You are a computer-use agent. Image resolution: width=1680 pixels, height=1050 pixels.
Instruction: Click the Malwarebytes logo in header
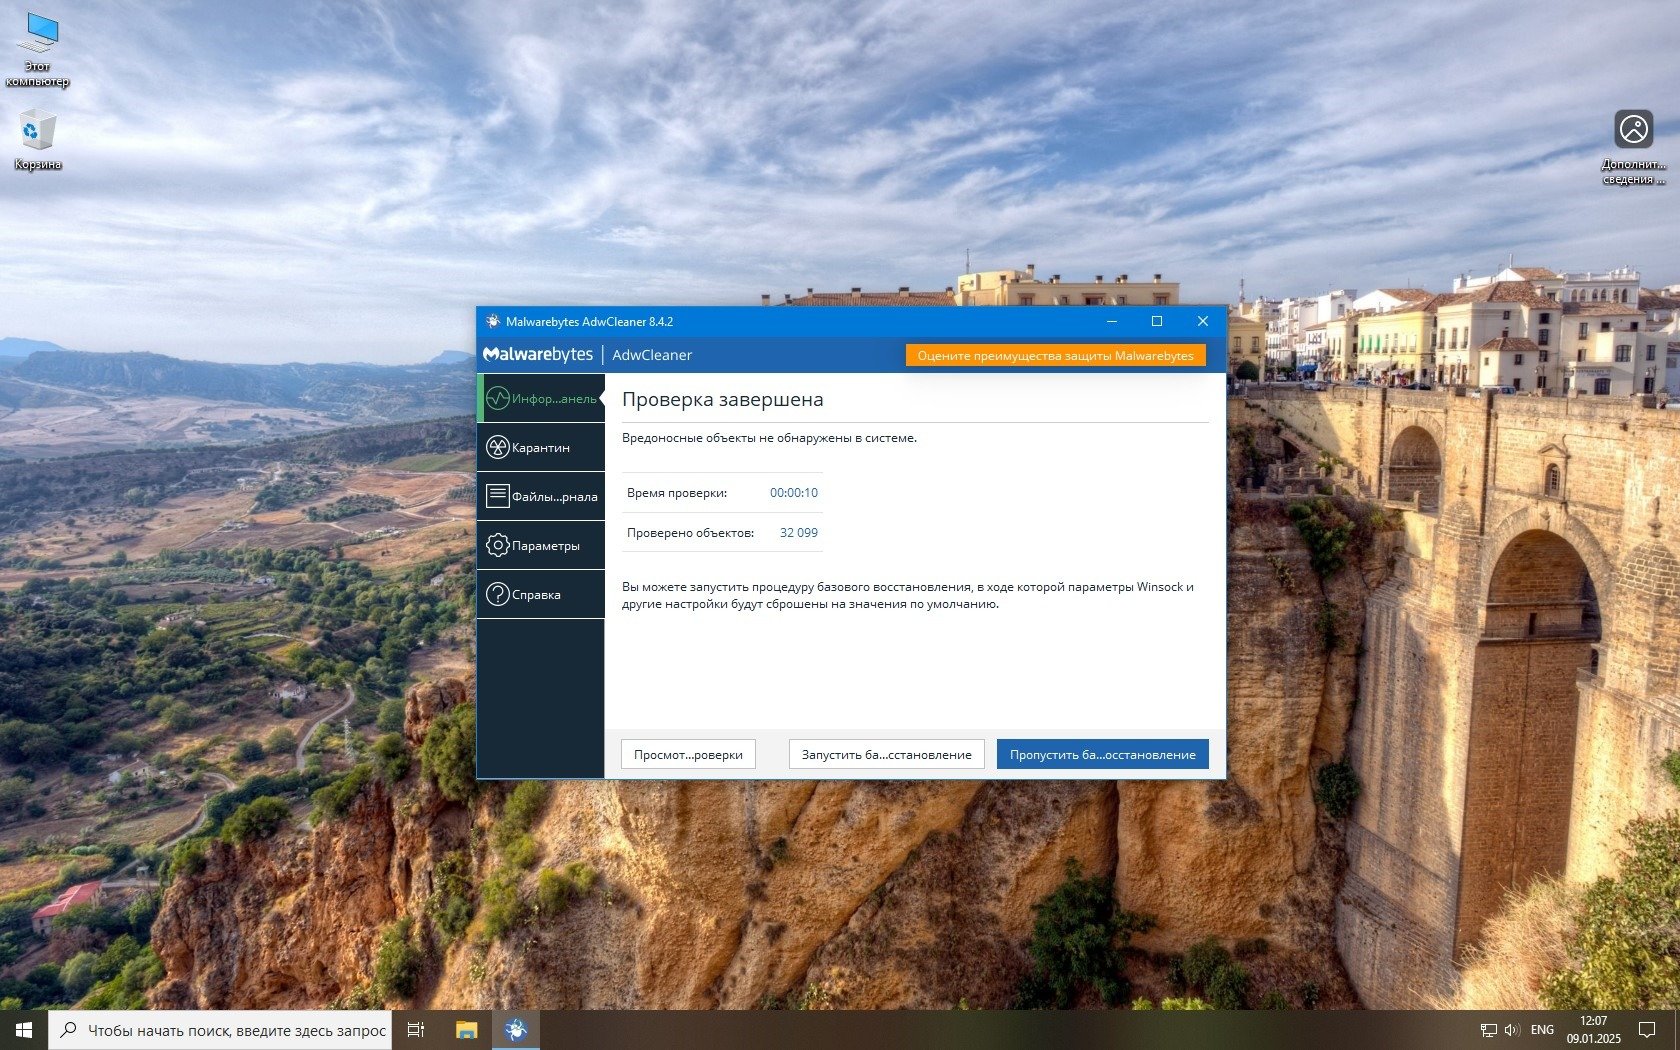538,355
